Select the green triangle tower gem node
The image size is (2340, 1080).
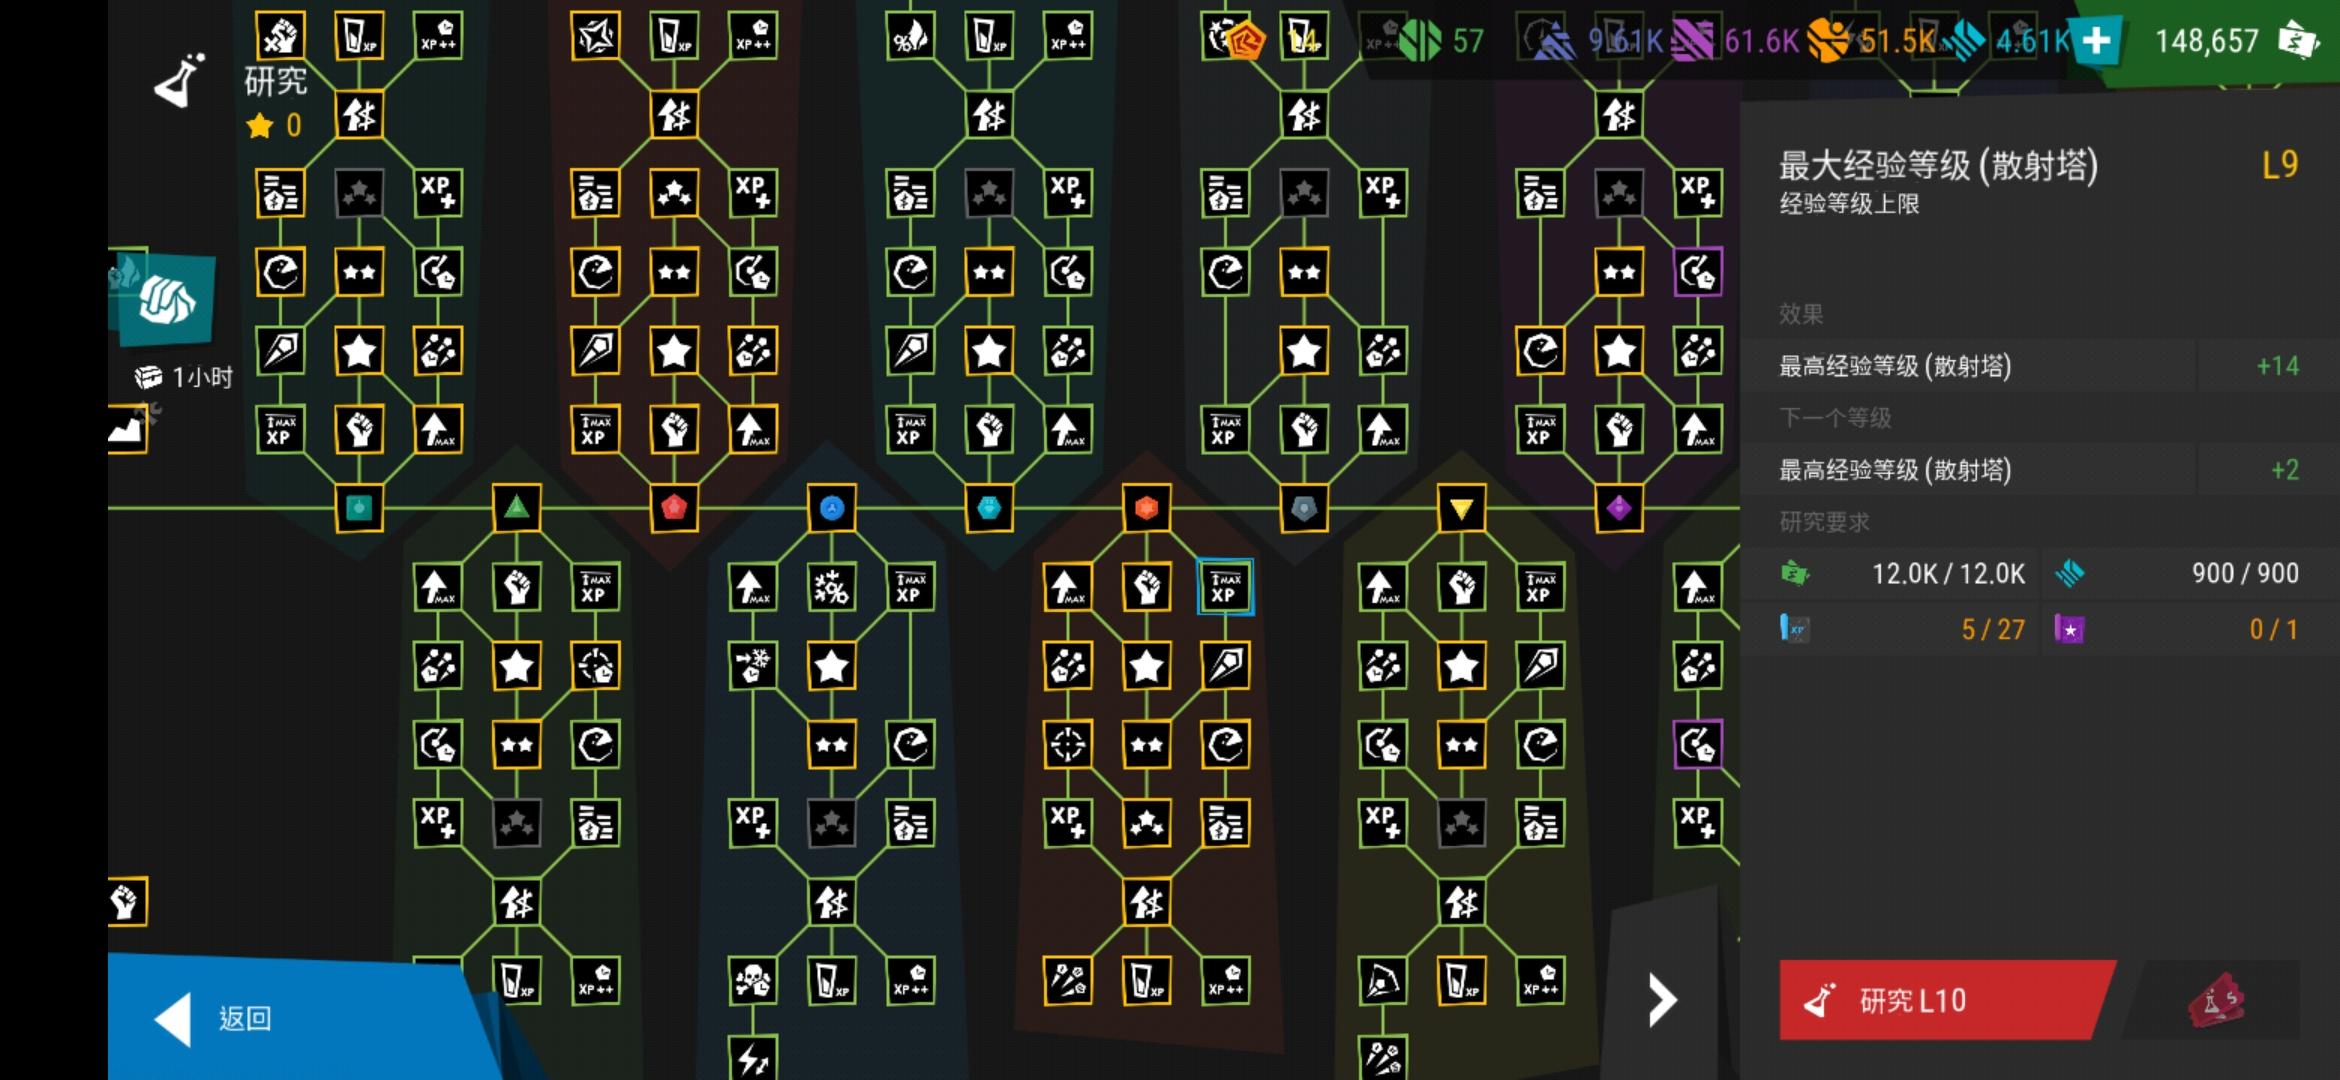coord(517,508)
